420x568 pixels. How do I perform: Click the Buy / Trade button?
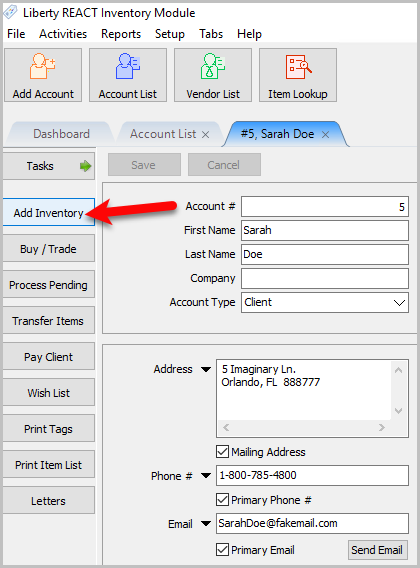point(49,249)
